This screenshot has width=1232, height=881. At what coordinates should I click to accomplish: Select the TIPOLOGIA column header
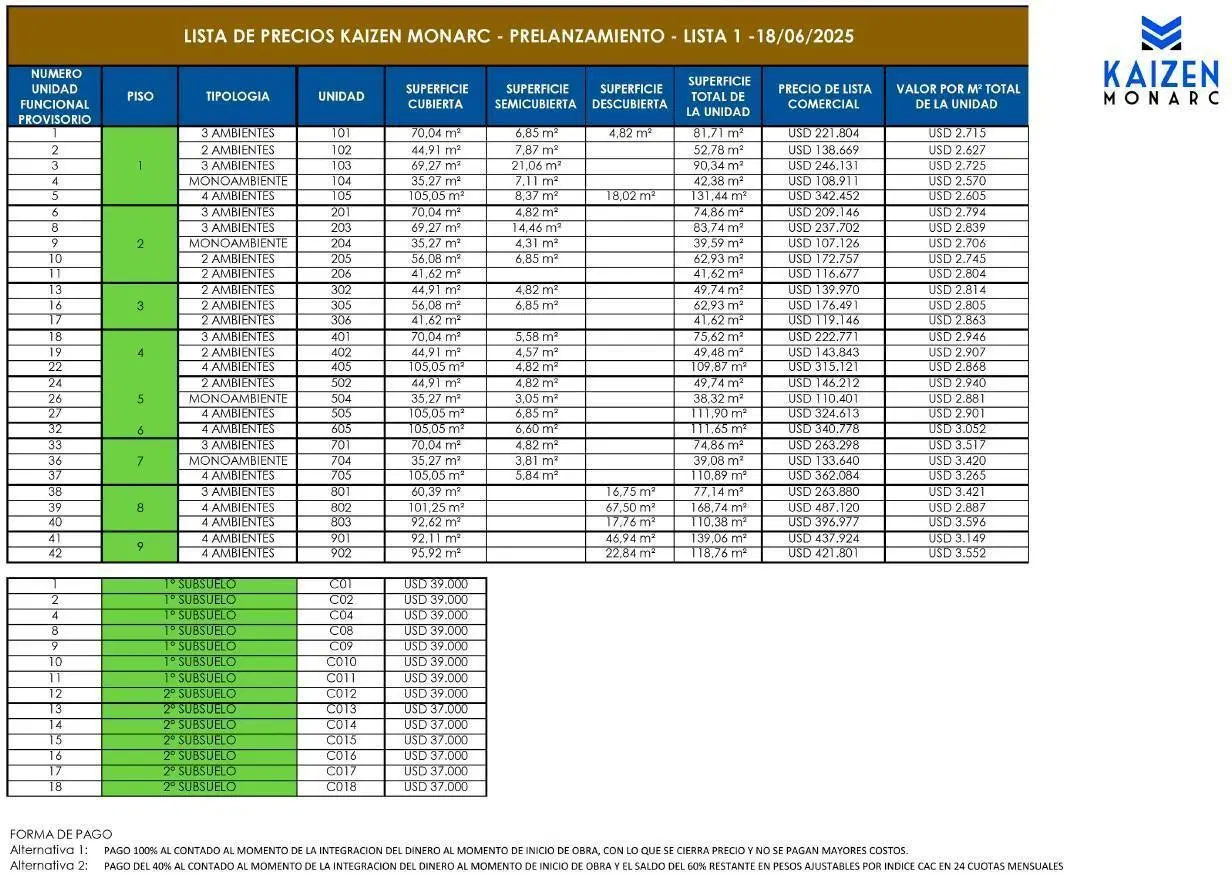pos(237,96)
